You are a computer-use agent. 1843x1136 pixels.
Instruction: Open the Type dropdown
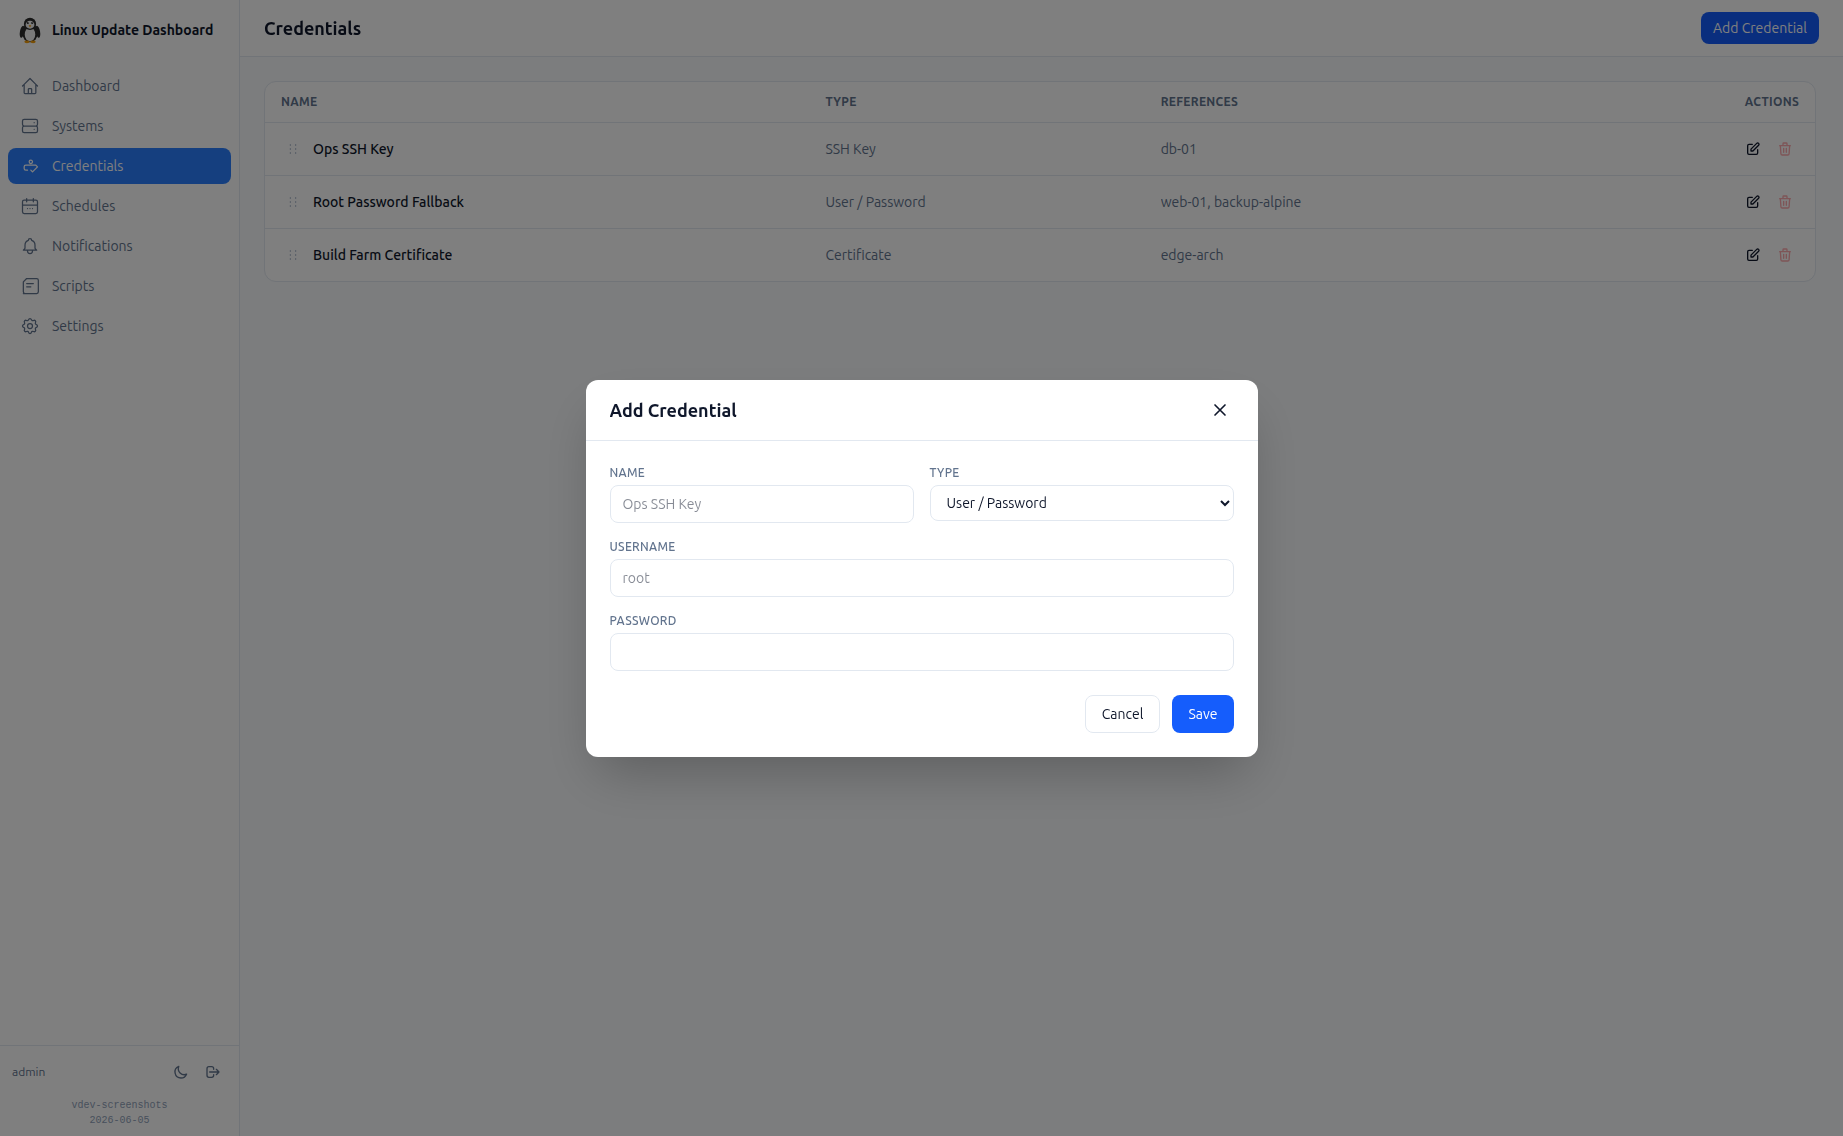click(x=1081, y=503)
